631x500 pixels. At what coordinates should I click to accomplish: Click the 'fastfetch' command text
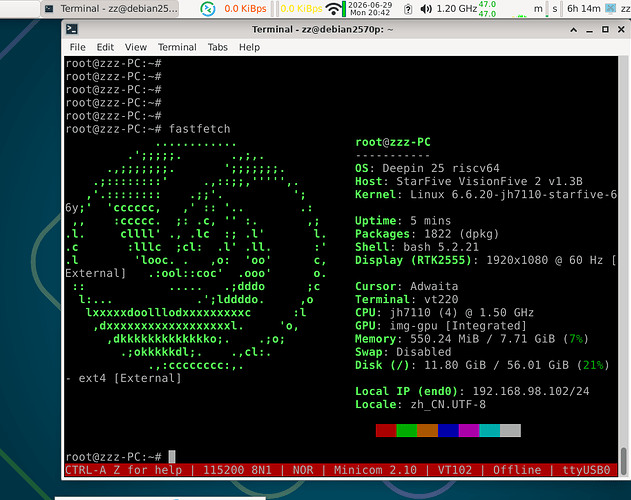[200, 129]
